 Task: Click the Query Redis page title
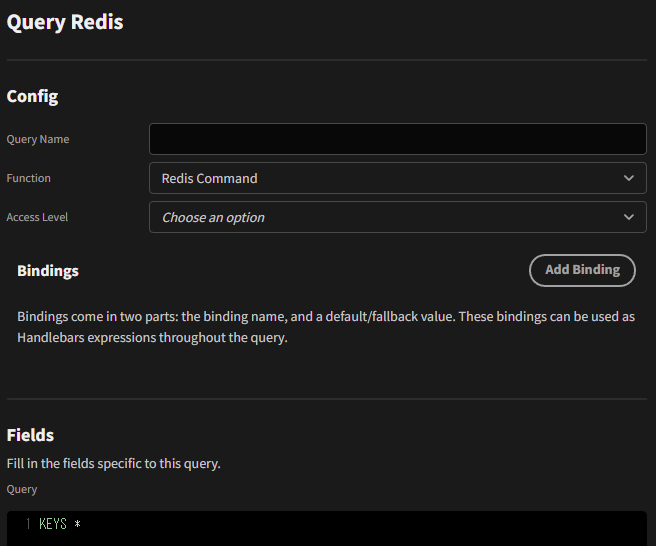click(65, 22)
